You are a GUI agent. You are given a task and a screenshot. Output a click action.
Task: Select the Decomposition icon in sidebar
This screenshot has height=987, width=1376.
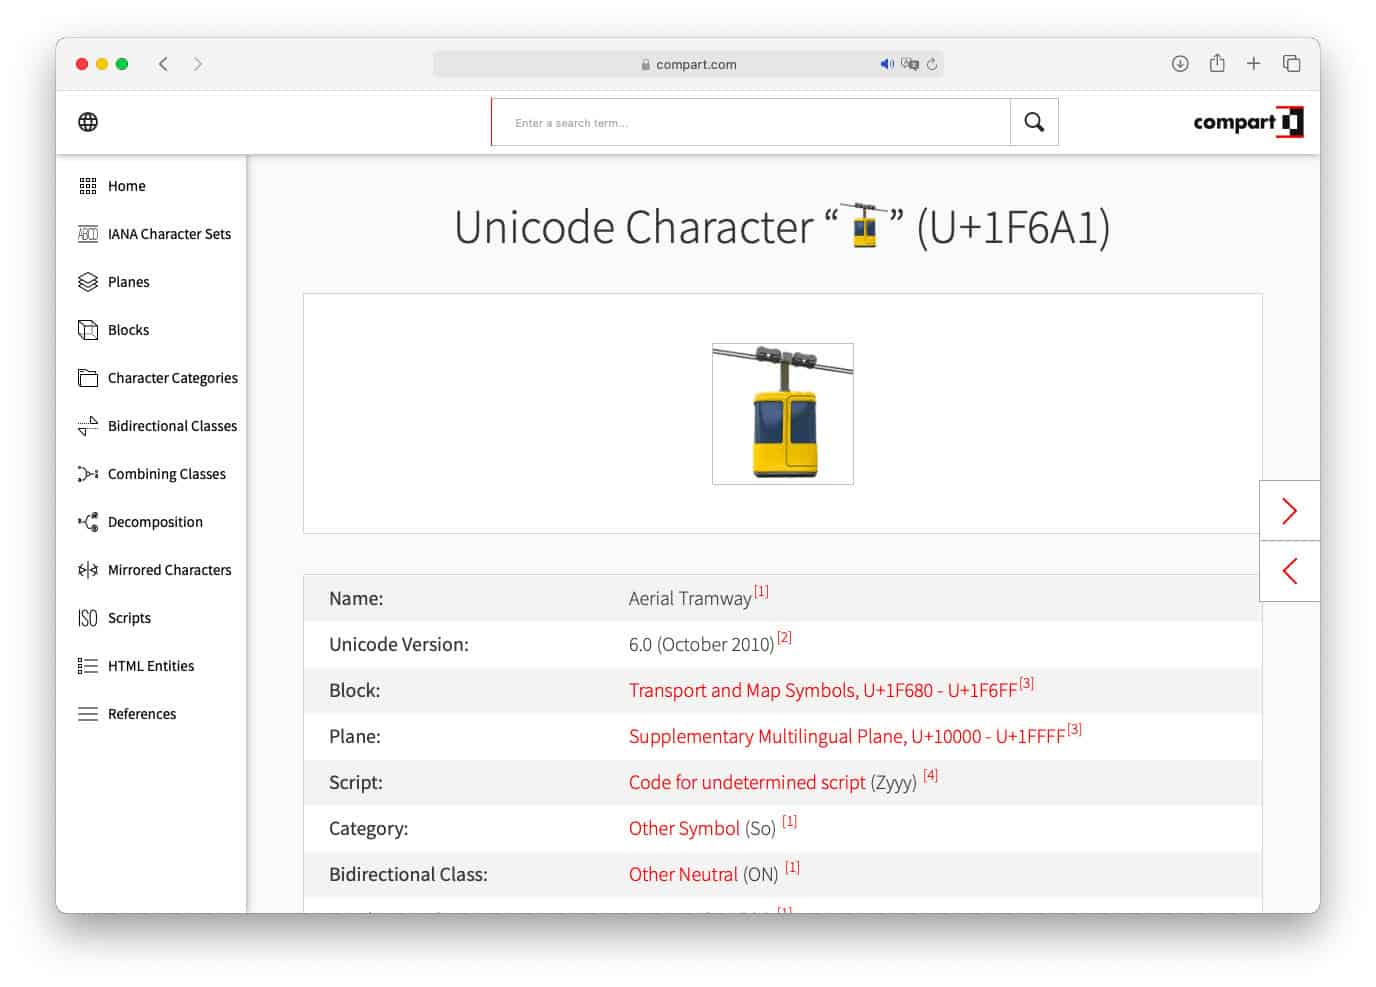coord(88,521)
